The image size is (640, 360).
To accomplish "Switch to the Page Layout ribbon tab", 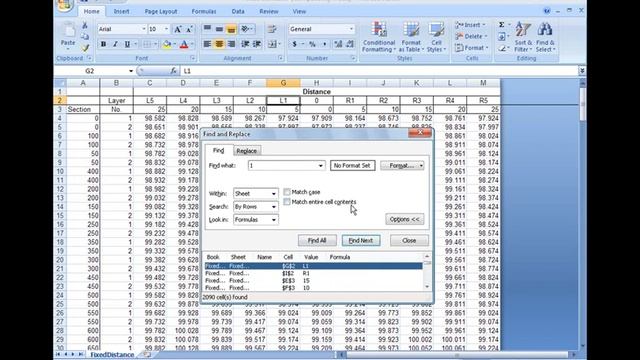I will coord(161,11).
